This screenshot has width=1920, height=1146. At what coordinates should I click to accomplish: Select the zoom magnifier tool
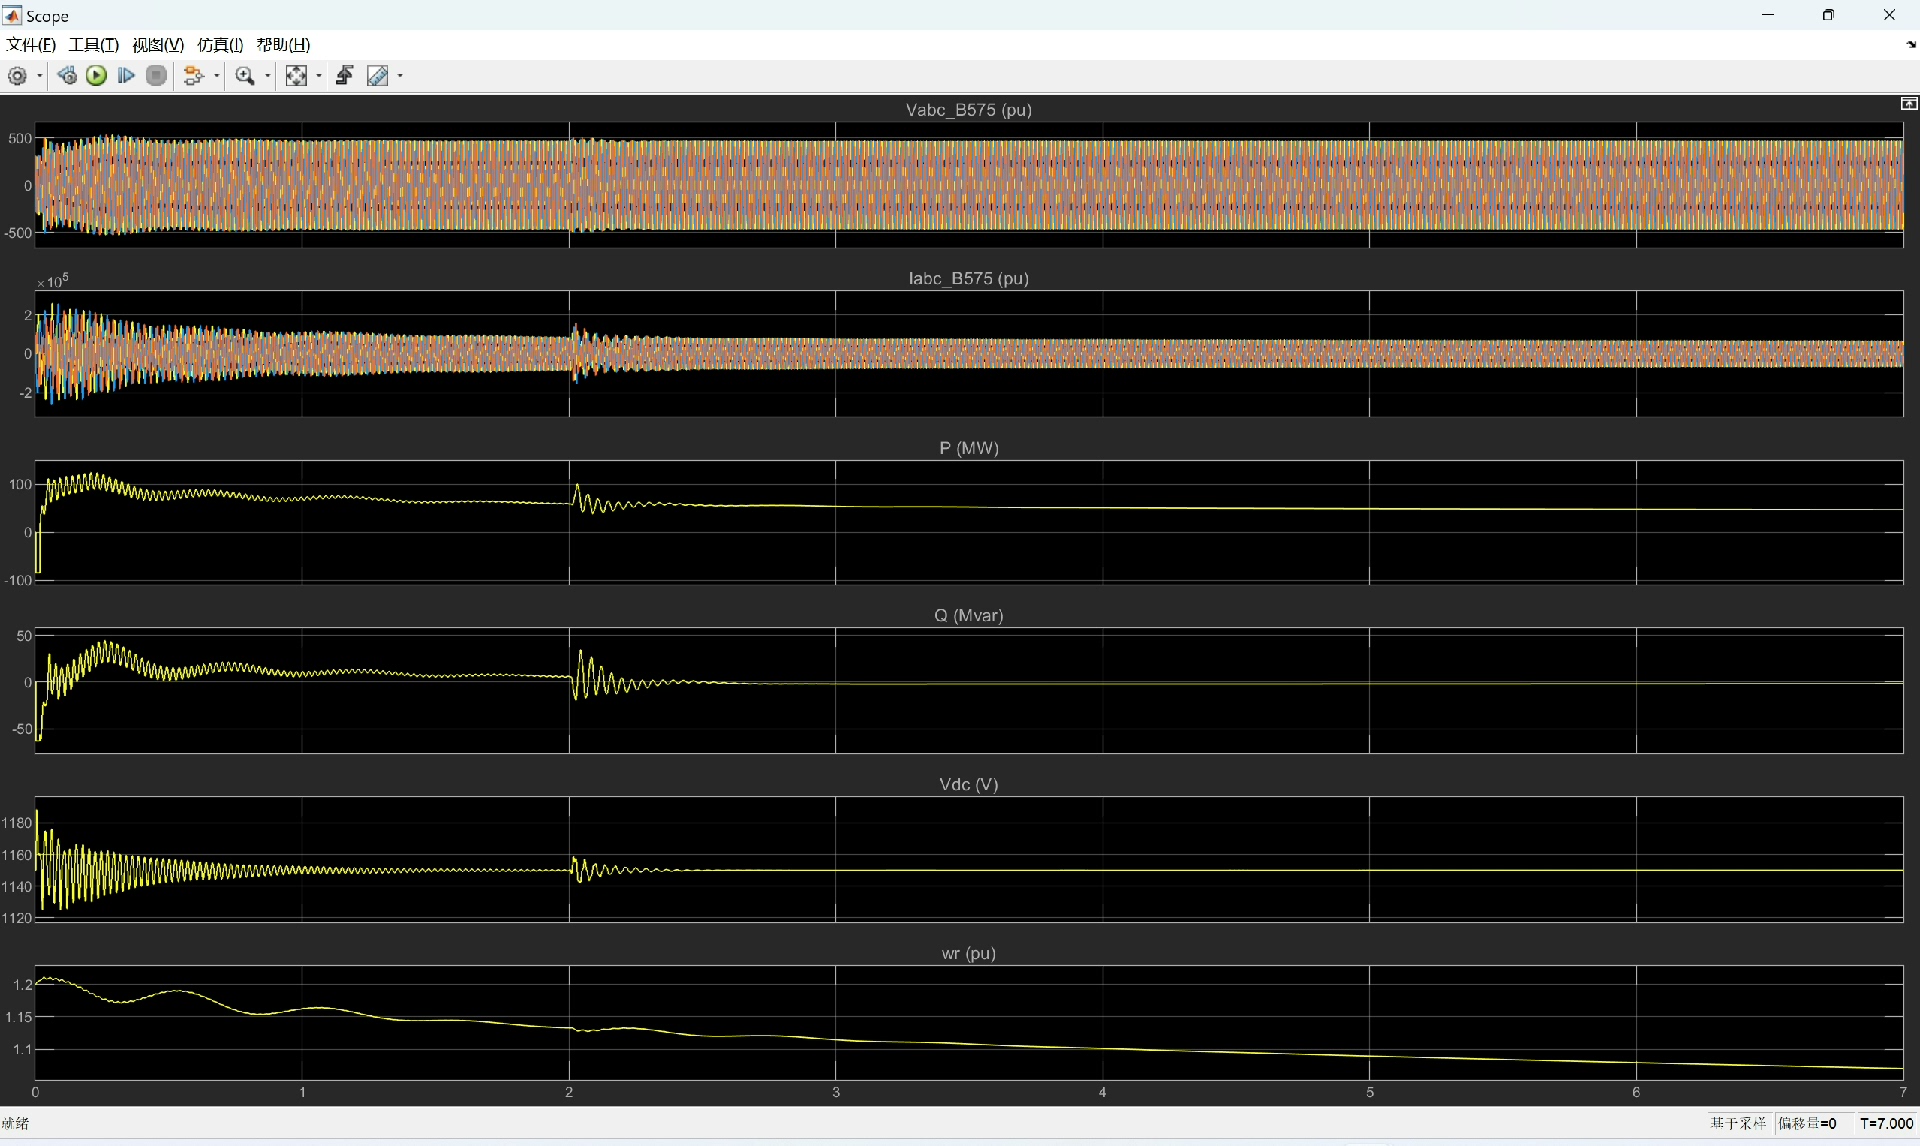tap(244, 76)
